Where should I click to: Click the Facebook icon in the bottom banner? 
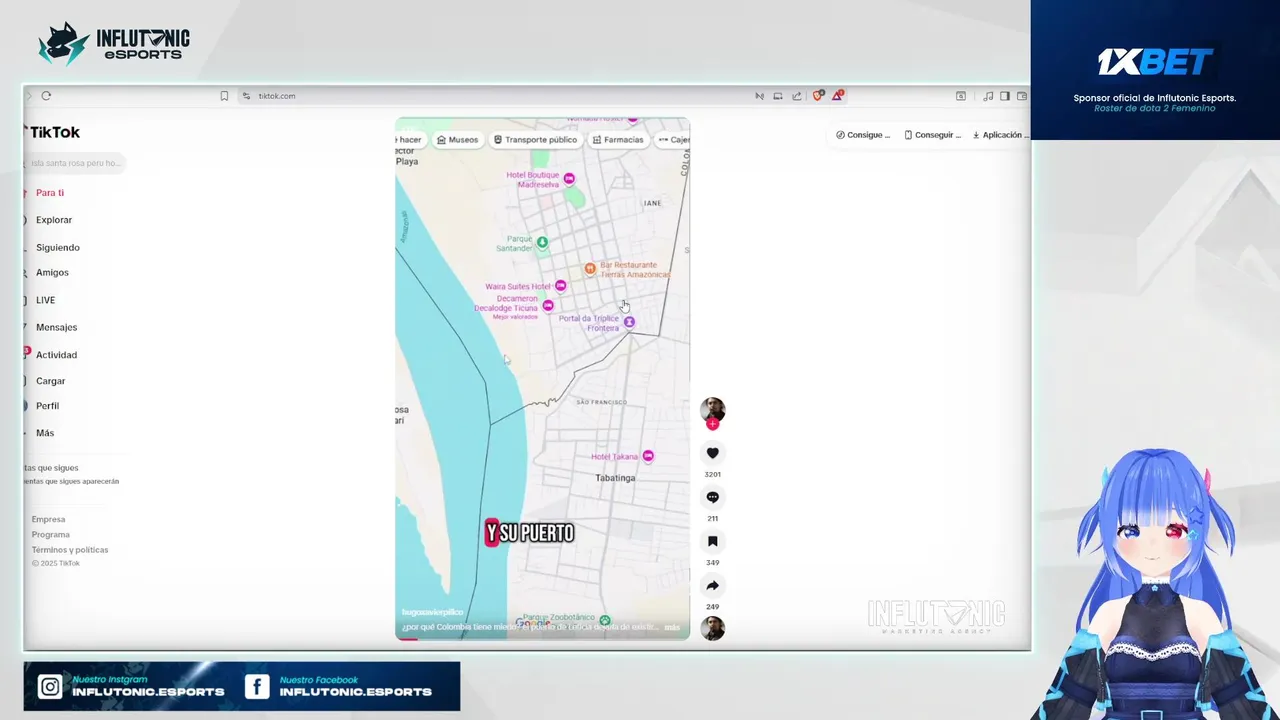(x=257, y=686)
